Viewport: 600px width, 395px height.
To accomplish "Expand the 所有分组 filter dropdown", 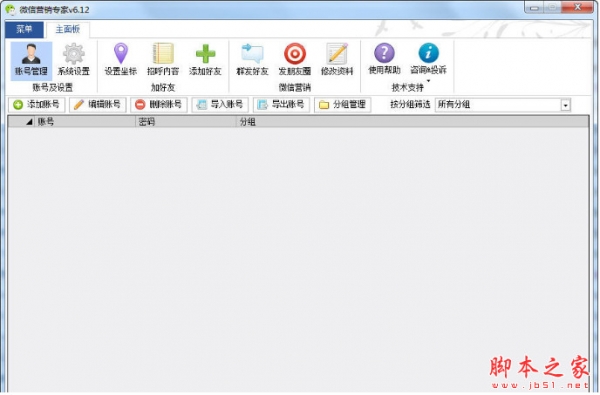I will [566, 105].
